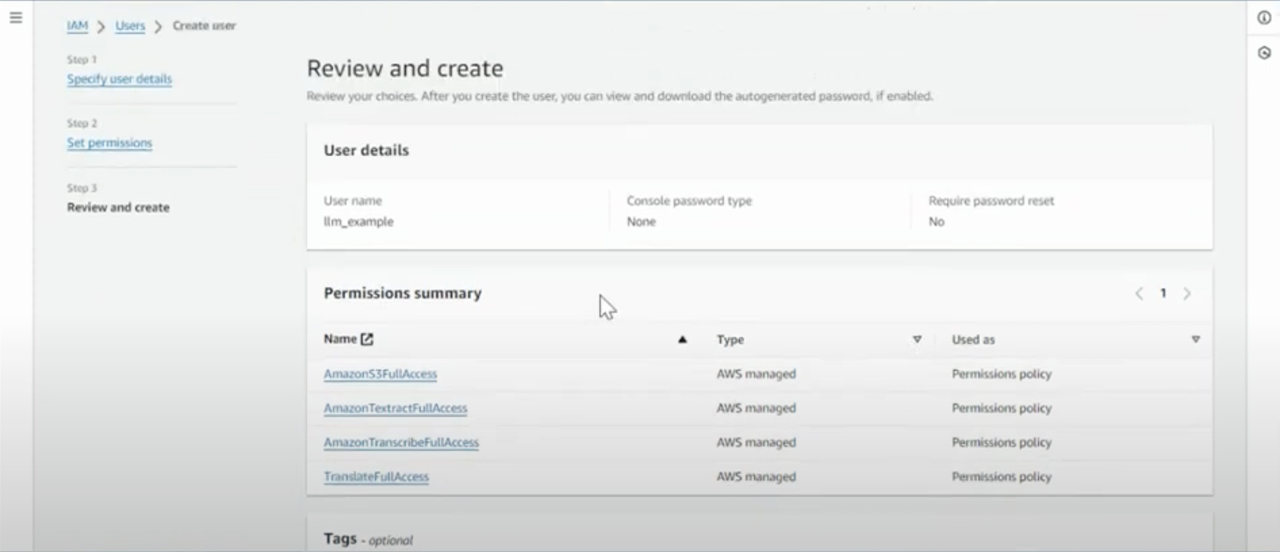This screenshot has height=552, width=1280.
Task: Go to previous page of permissions
Action: 1139,294
